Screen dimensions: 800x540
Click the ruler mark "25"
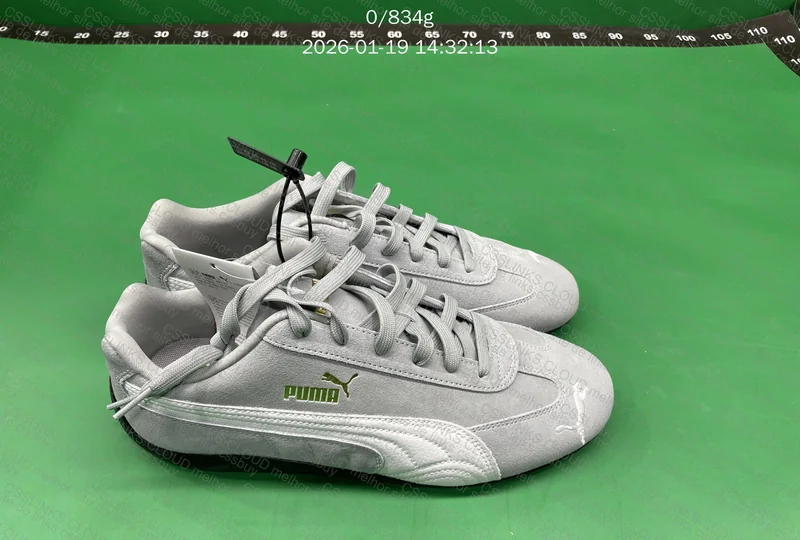121,35
